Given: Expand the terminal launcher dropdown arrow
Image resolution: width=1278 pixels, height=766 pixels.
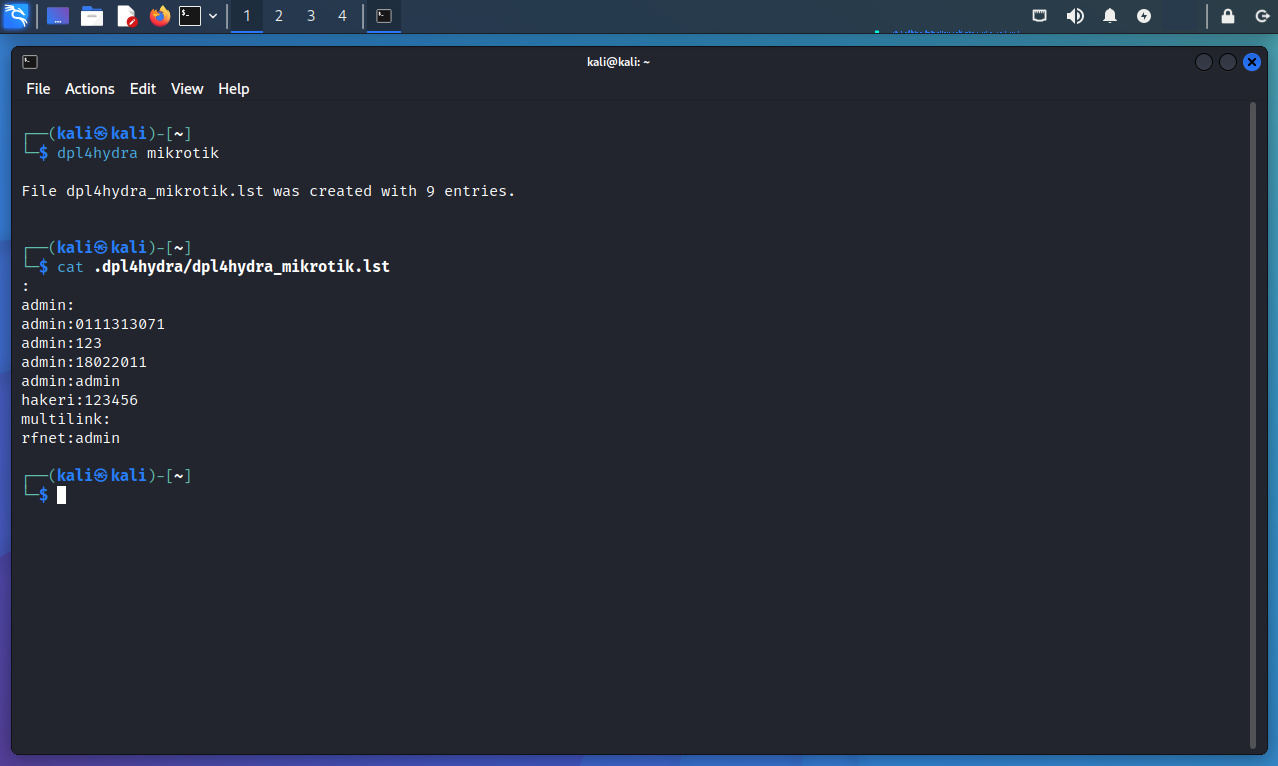Looking at the screenshot, I should [x=213, y=16].
